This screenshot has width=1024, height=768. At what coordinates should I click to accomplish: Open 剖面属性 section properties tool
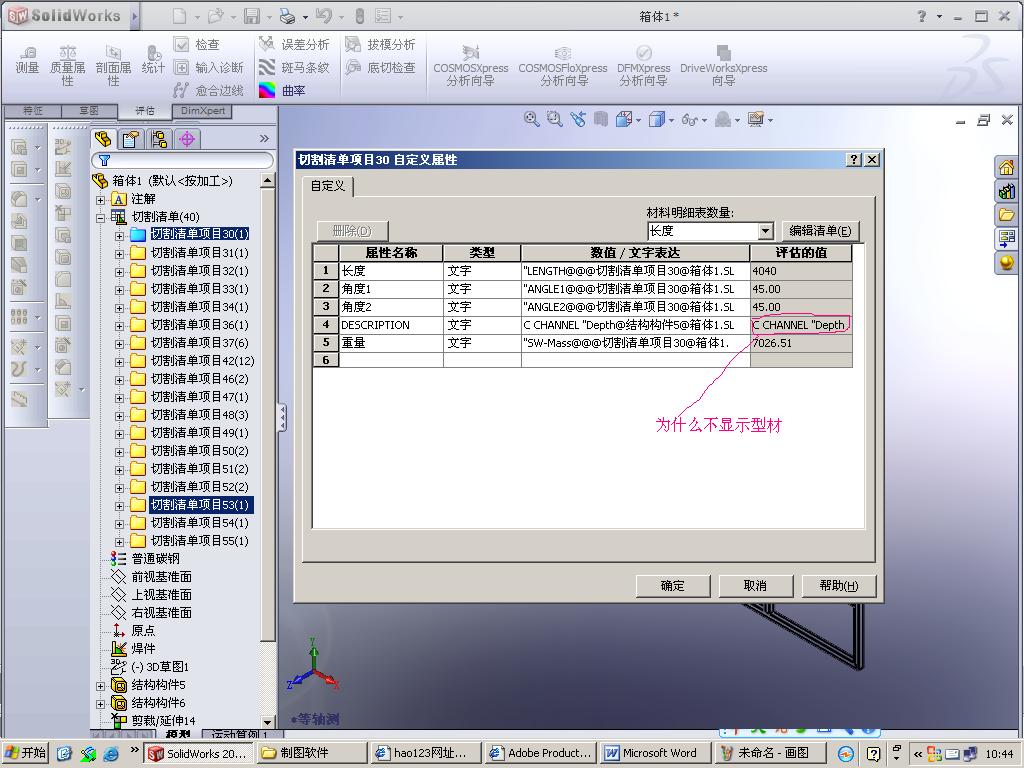coord(113,66)
